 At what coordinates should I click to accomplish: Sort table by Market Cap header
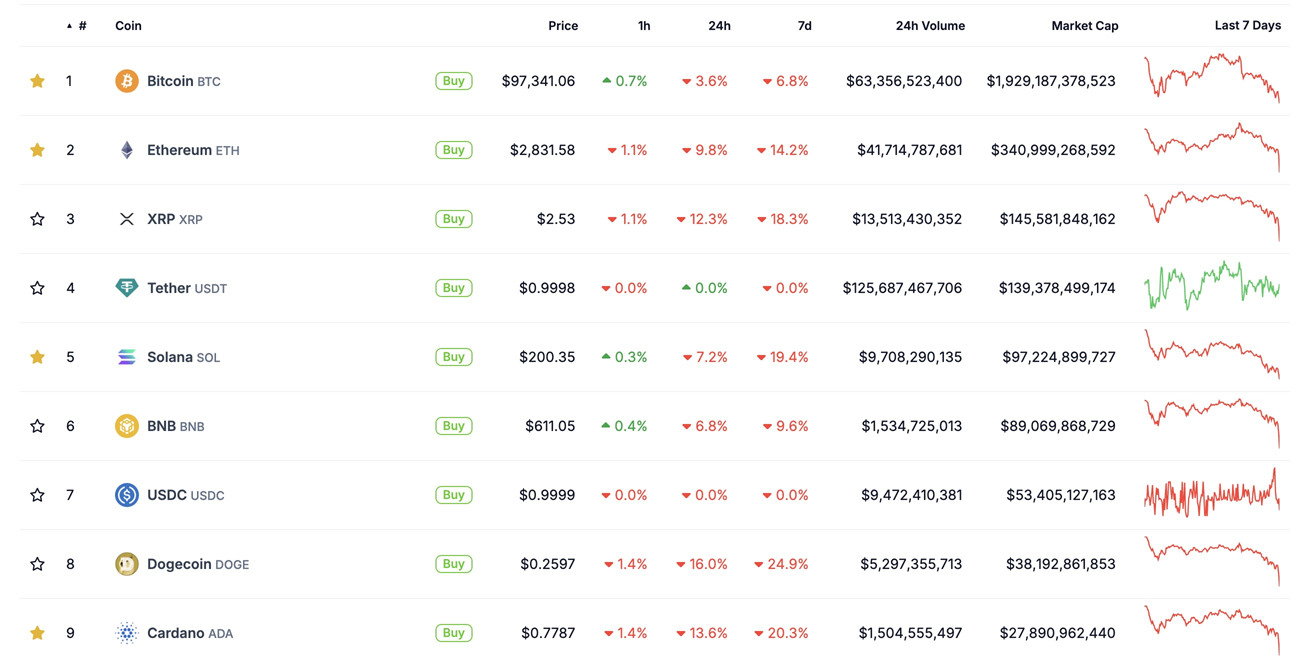pyautogui.click(x=1084, y=26)
